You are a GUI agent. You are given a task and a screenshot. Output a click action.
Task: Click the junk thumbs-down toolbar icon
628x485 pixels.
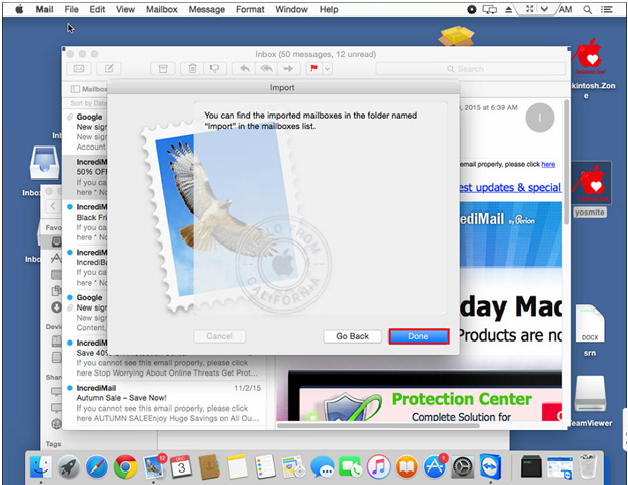coord(214,69)
